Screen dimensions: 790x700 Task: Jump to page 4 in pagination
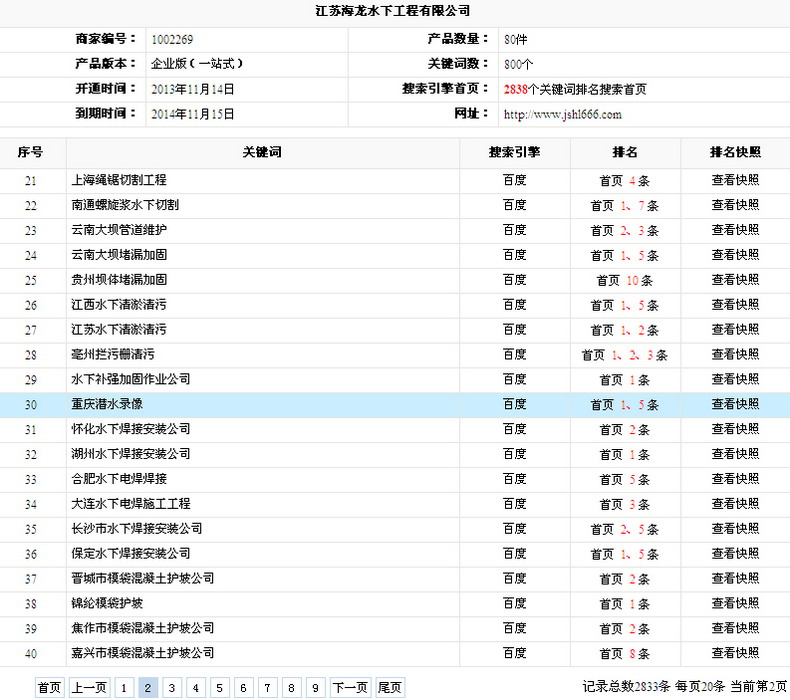[195, 687]
